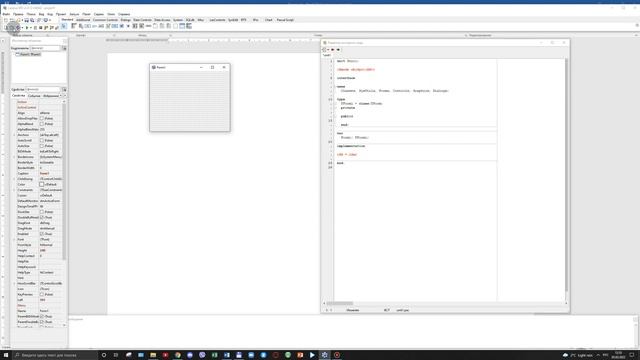640x360 pixels.
Task: Select the TToggleBox component icon
Action: [114, 26]
